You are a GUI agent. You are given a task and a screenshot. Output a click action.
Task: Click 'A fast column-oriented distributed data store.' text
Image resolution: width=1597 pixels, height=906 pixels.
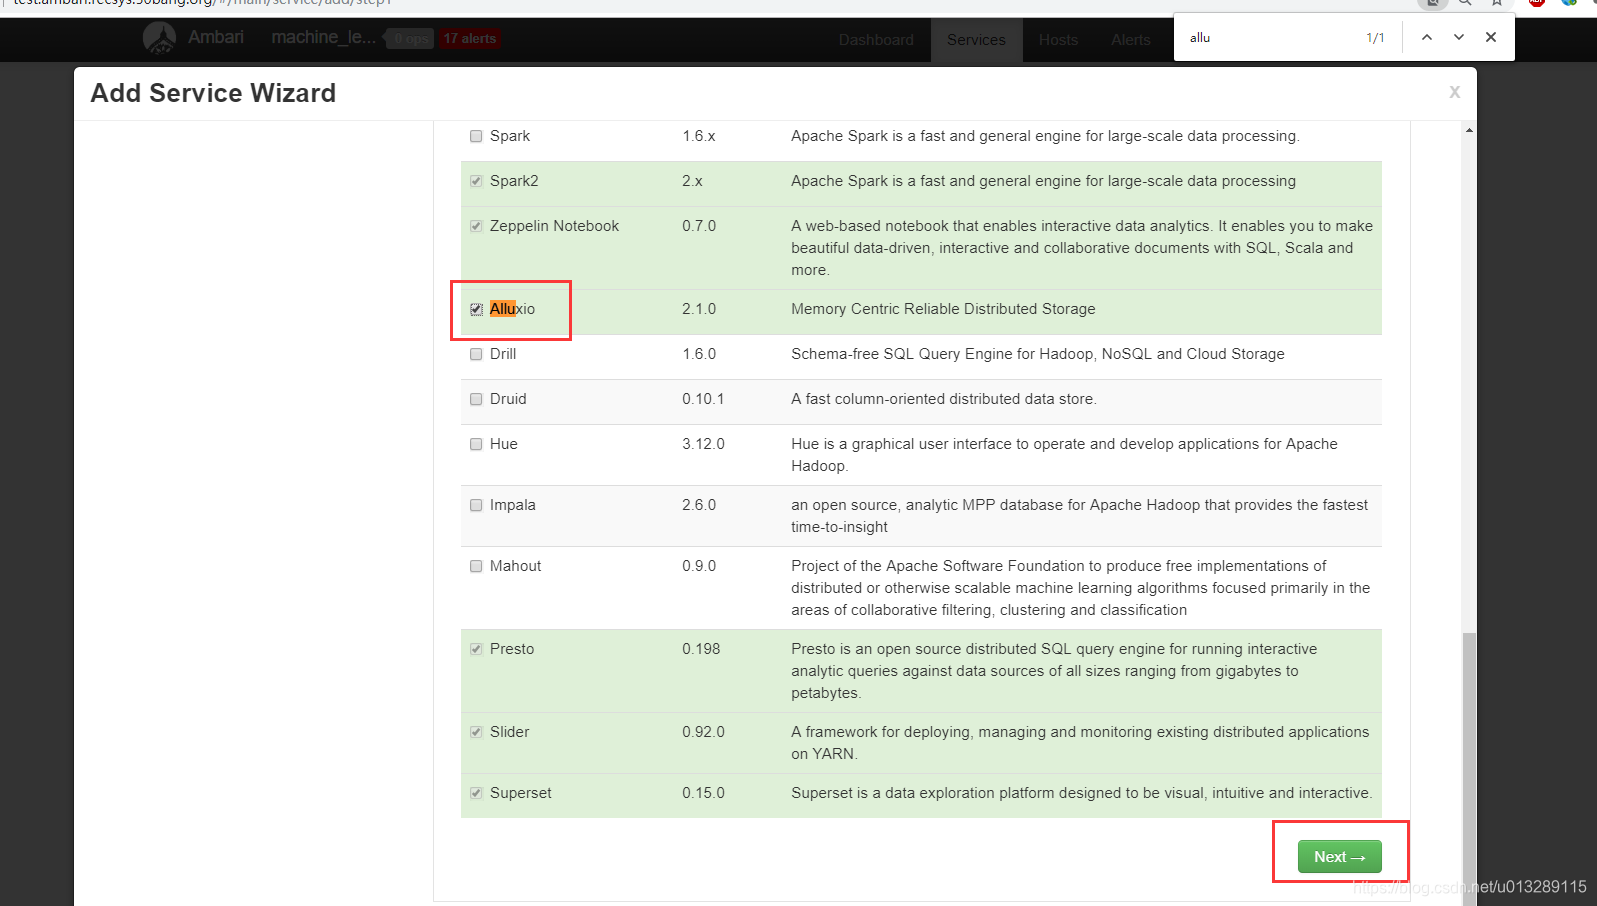tap(944, 399)
